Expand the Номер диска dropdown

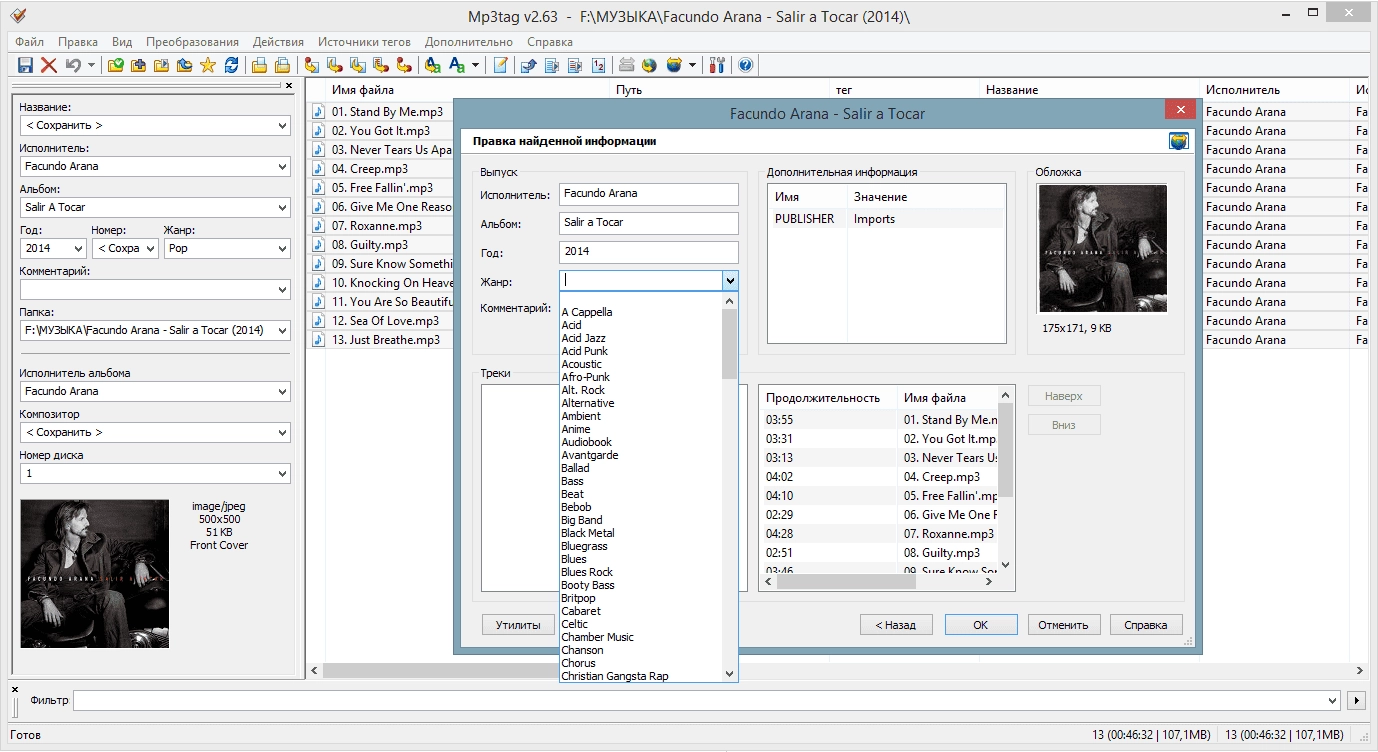tap(281, 473)
